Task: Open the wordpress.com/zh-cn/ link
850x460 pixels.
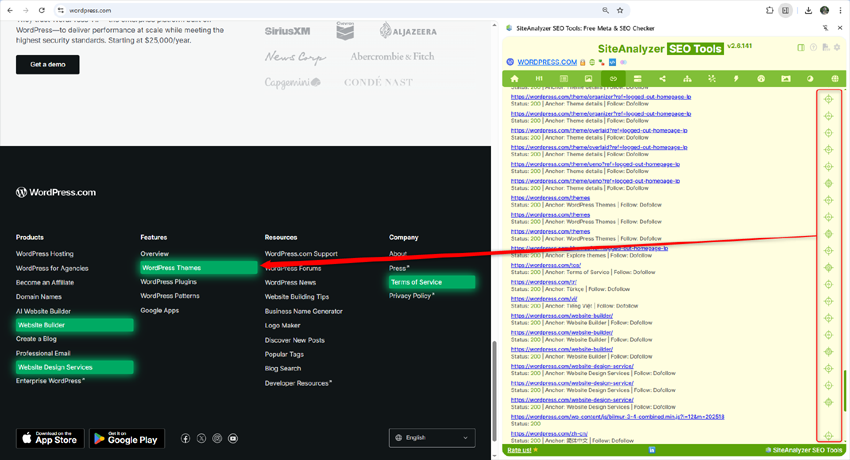Action: [x=549, y=433]
